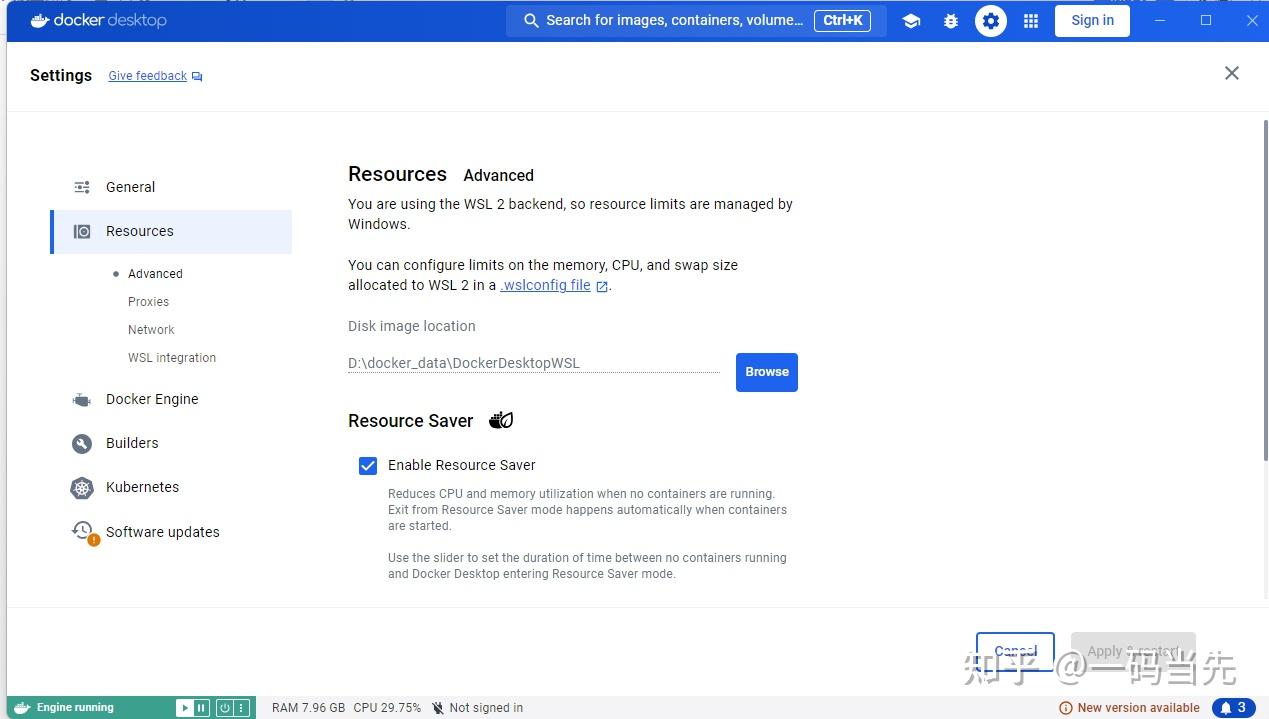The image size is (1269, 719).
Task: Click the Apply & restart button
Action: coord(1133,651)
